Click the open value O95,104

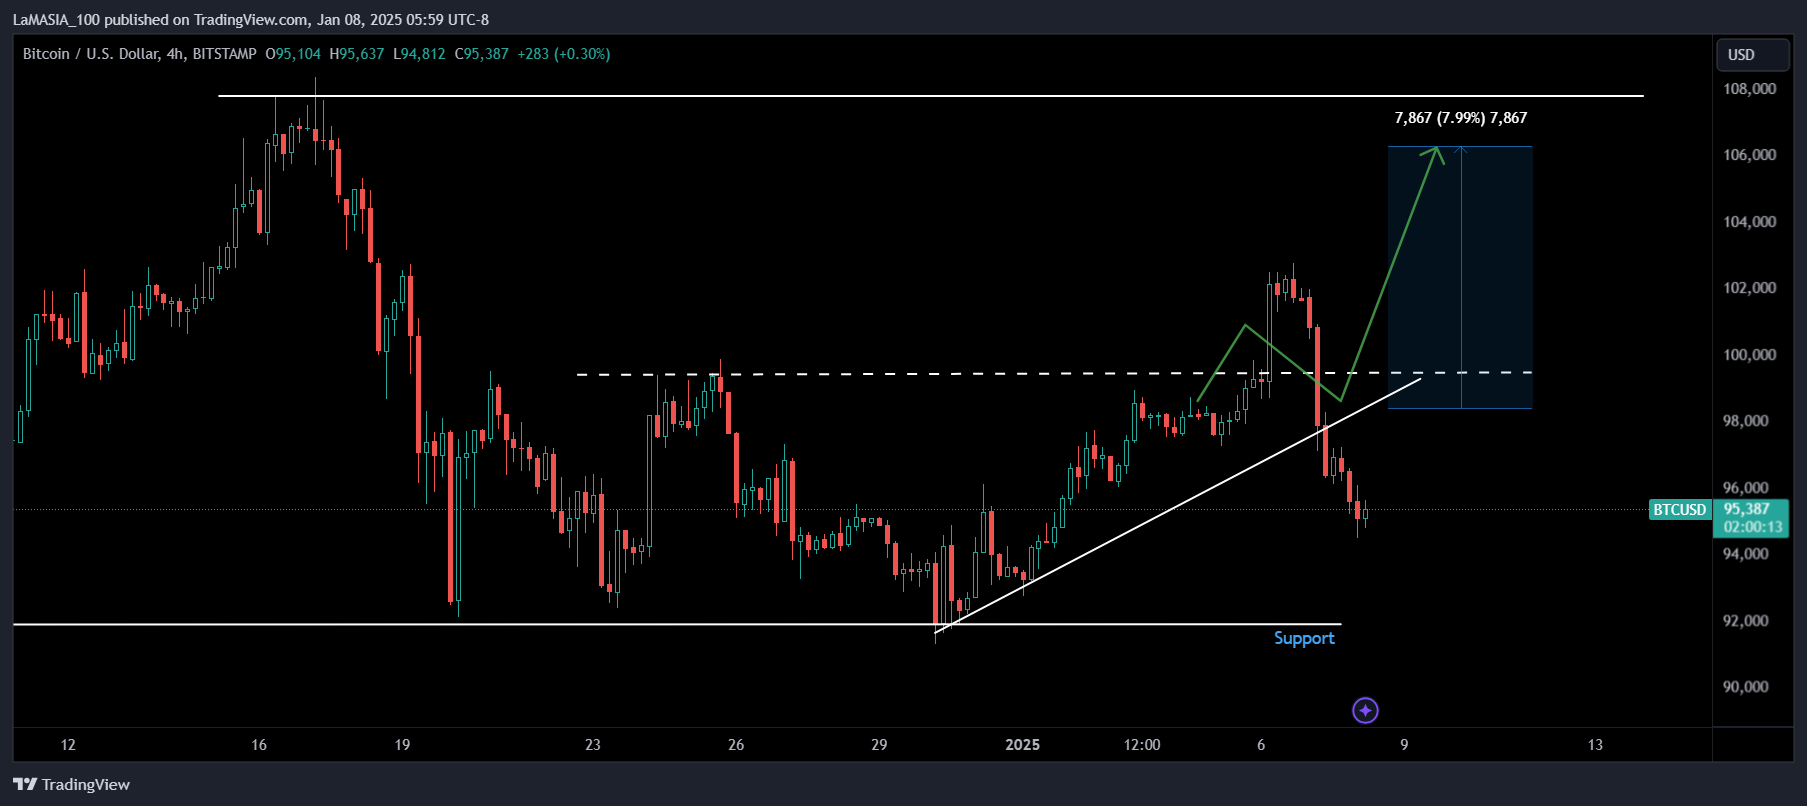click(293, 54)
